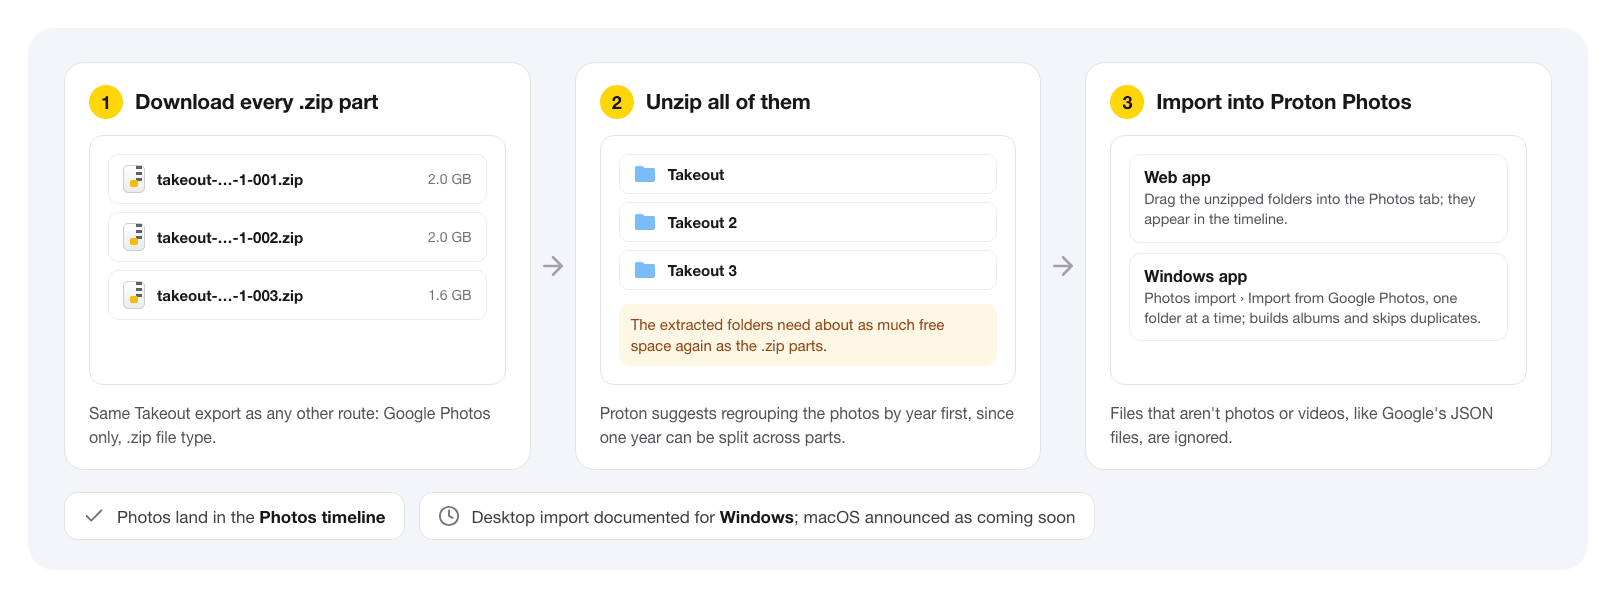Screen dimensions: 1616x598
Task: Click the zip icon for takeout-...-1-003.zip
Action: click(x=134, y=295)
